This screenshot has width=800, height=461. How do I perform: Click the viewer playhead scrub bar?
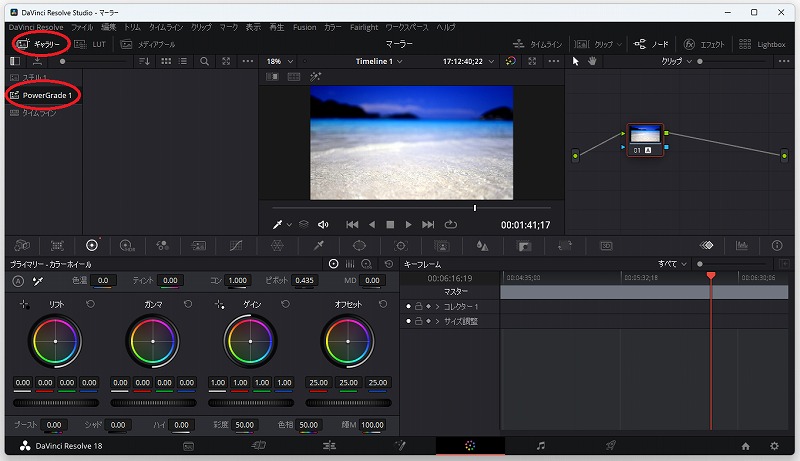[412, 208]
